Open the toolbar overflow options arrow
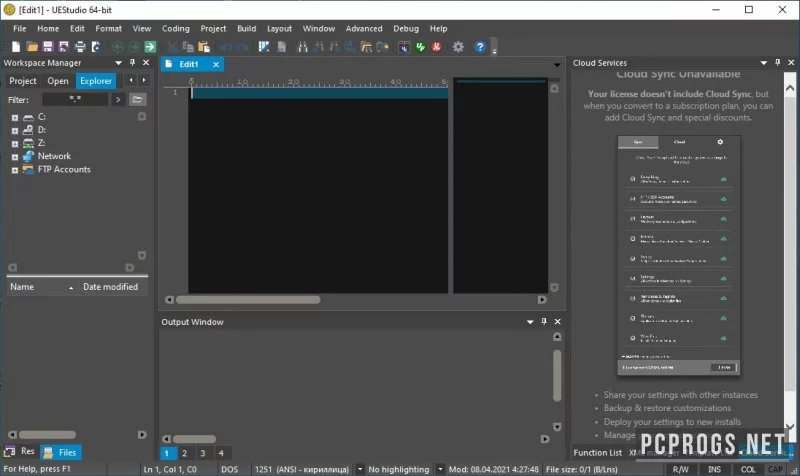The width and height of the screenshot is (800, 476). (494, 47)
